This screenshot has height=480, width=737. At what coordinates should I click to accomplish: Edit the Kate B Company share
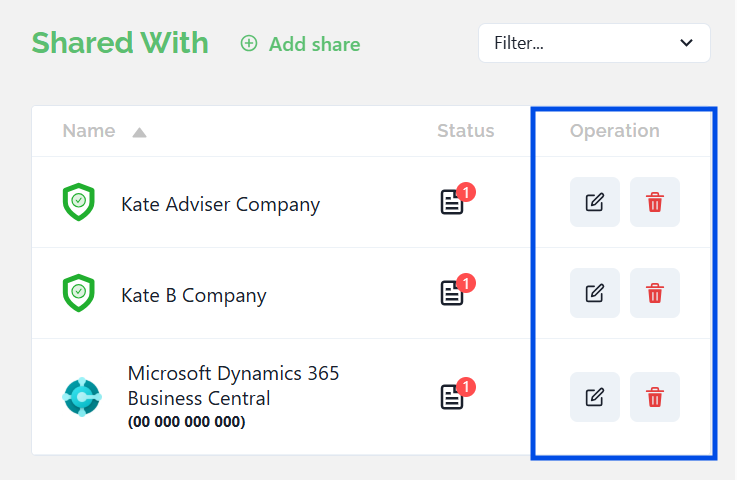[x=594, y=293]
